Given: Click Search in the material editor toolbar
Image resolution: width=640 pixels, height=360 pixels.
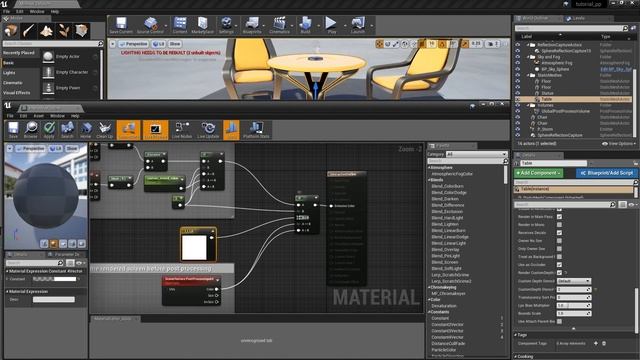Looking at the screenshot, I should tap(67, 130).
